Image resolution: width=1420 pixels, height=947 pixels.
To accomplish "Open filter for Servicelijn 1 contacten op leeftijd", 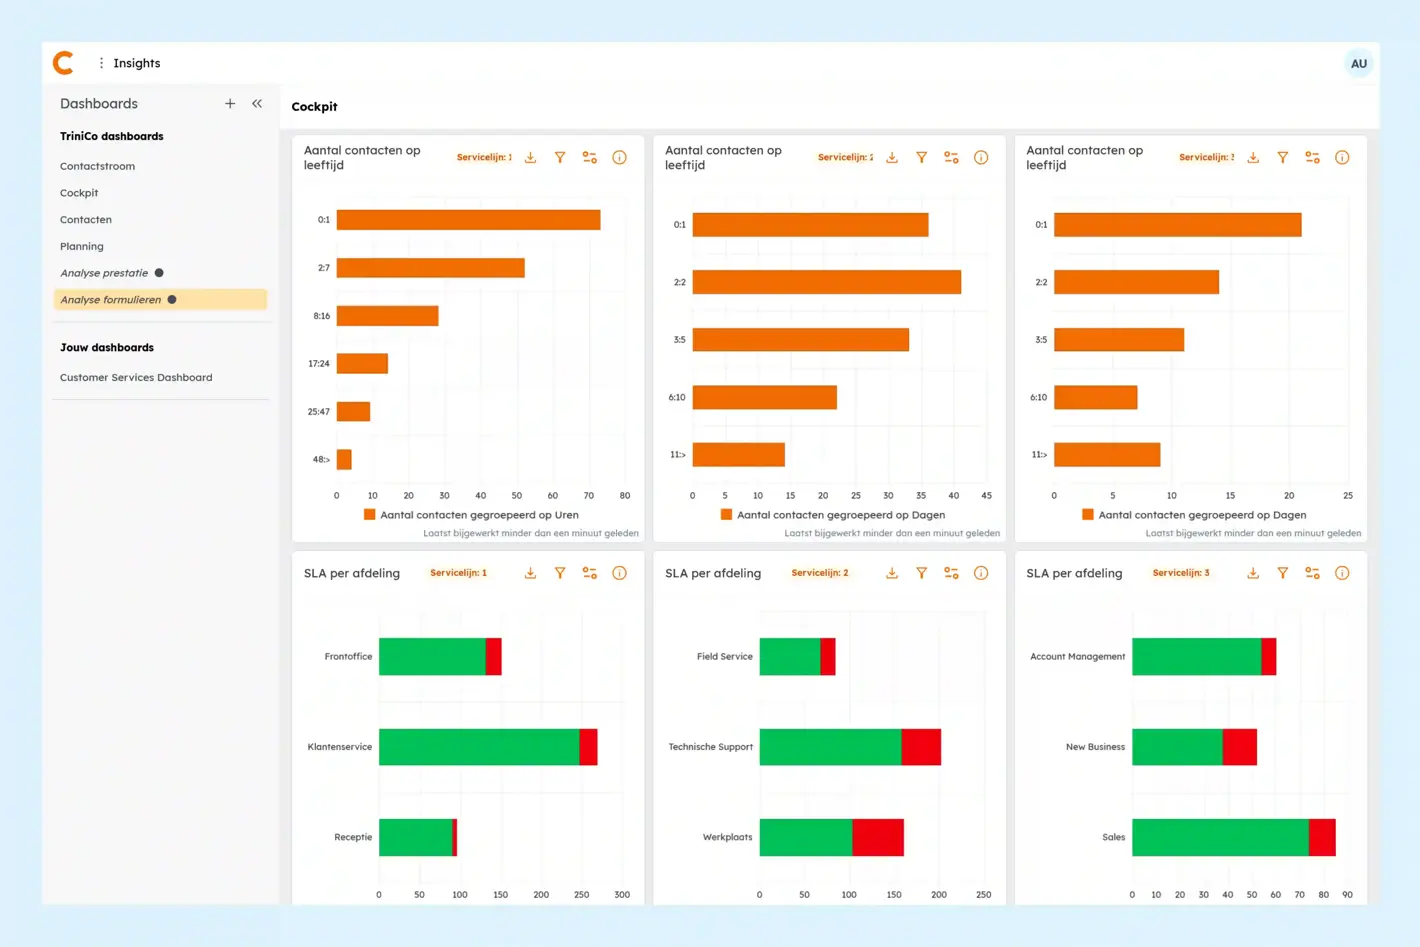I will (560, 158).
